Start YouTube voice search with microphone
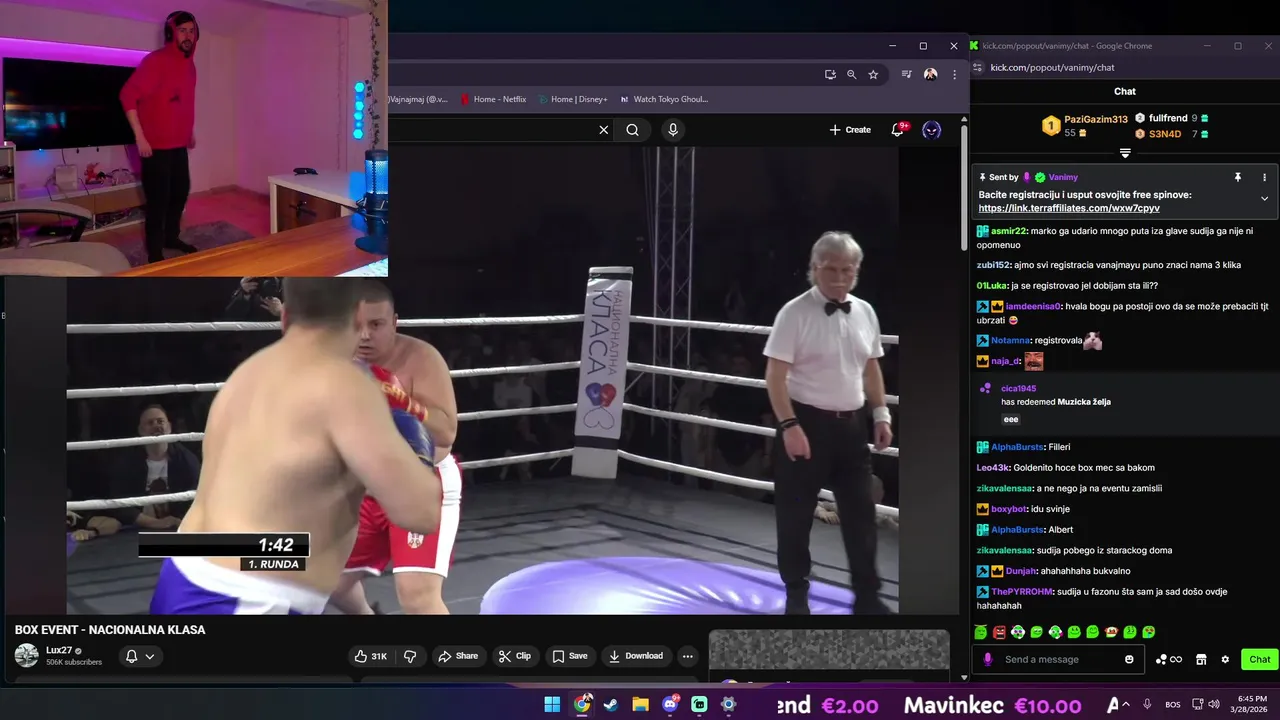This screenshot has width=1280, height=720. click(x=673, y=130)
